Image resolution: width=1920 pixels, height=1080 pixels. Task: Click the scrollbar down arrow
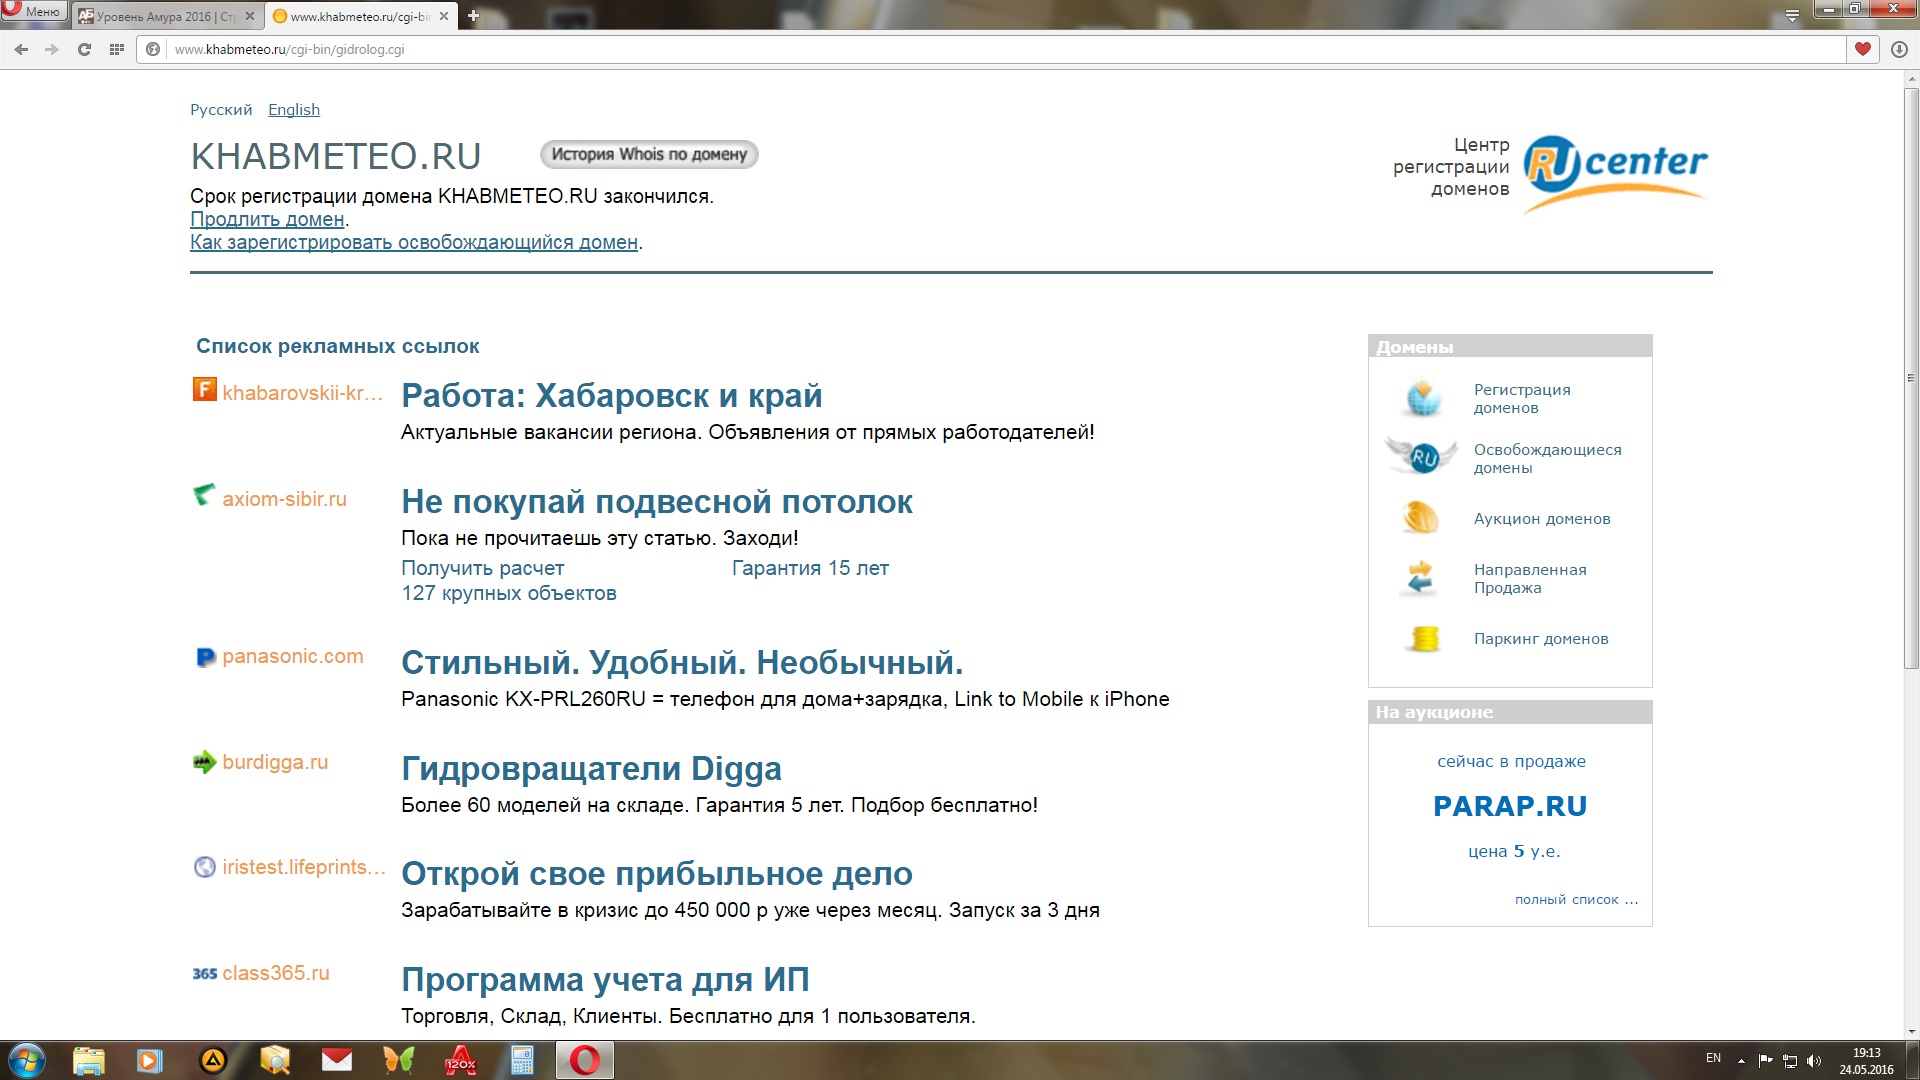pyautogui.click(x=1911, y=1031)
